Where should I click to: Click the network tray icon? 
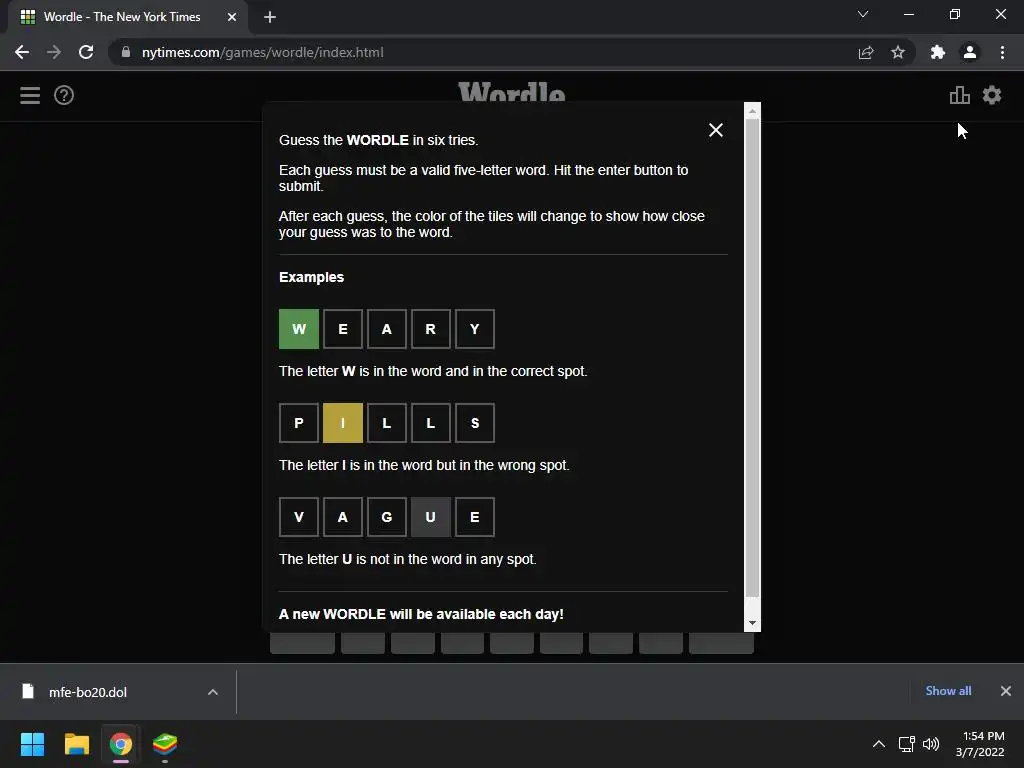point(906,744)
